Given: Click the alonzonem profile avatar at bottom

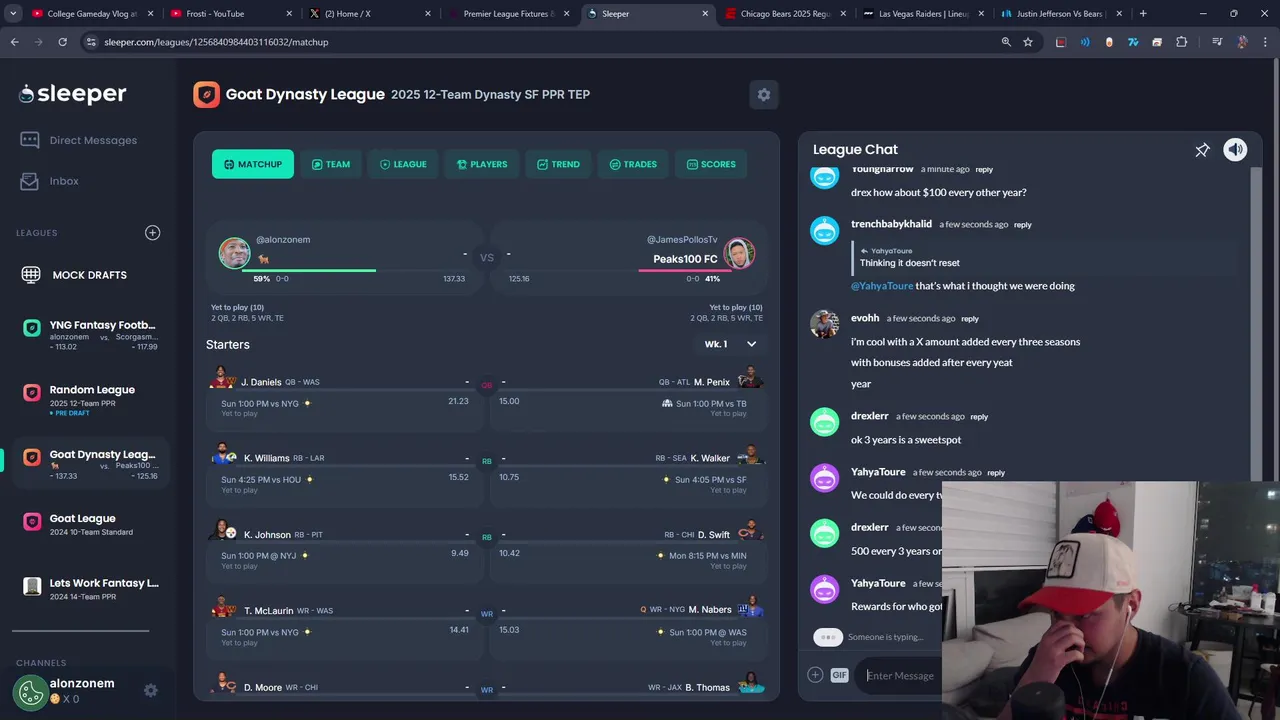Looking at the screenshot, I should [31, 690].
